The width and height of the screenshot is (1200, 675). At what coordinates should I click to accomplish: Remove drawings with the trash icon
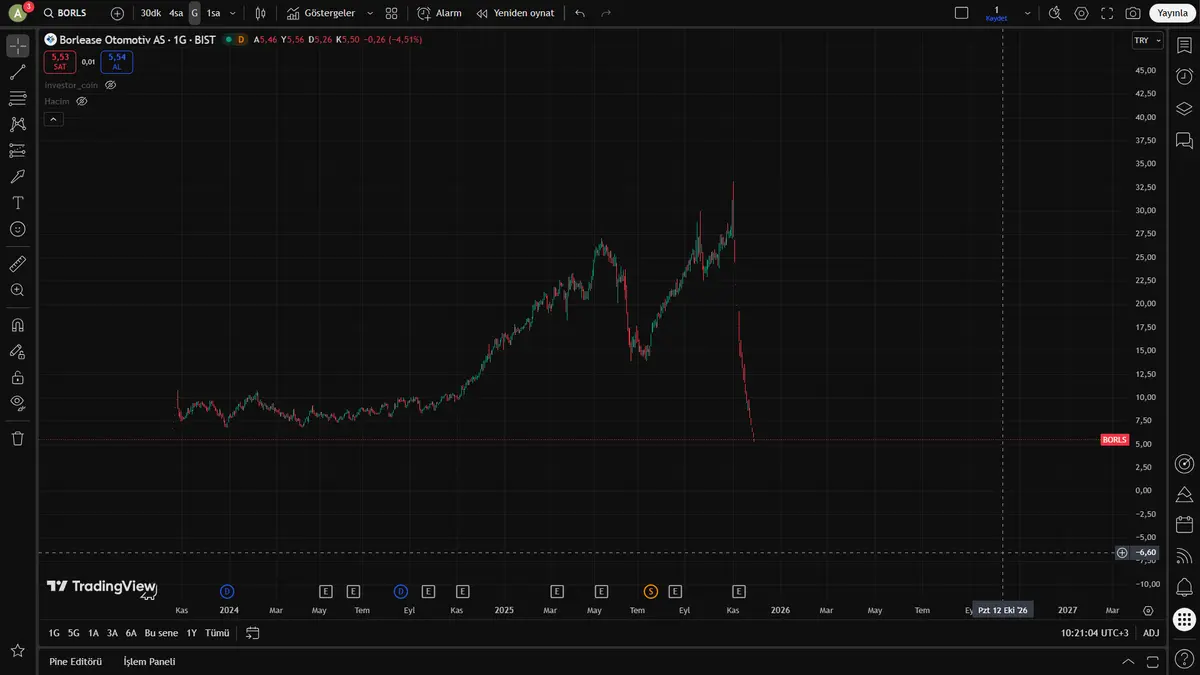(x=17, y=438)
